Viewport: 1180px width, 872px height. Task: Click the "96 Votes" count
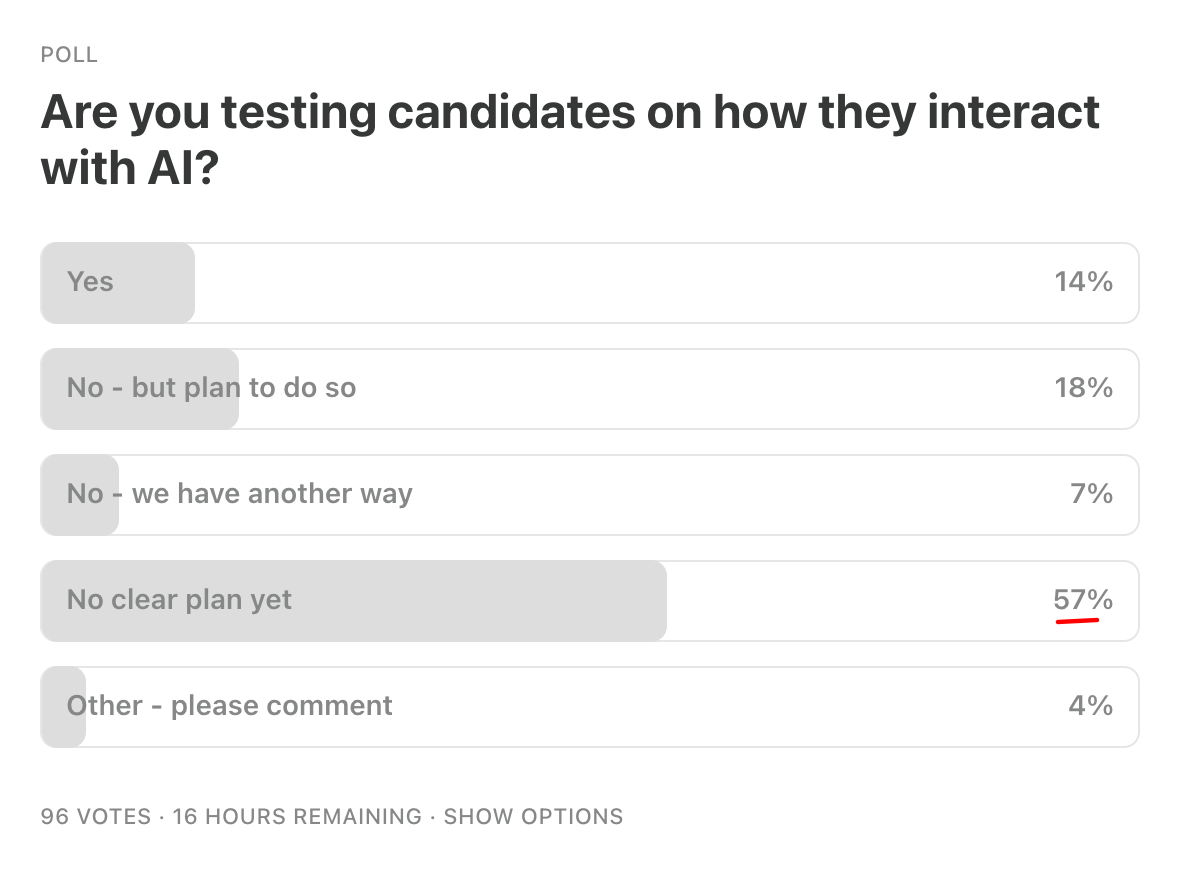(x=96, y=816)
